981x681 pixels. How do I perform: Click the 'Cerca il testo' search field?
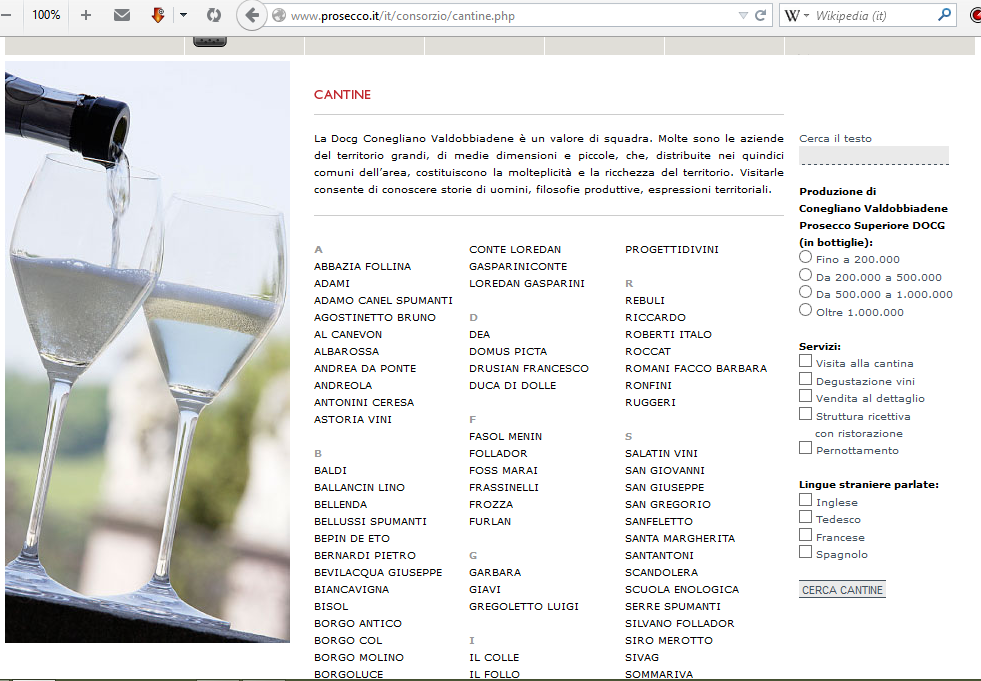pyautogui.click(x=873, y=155)
